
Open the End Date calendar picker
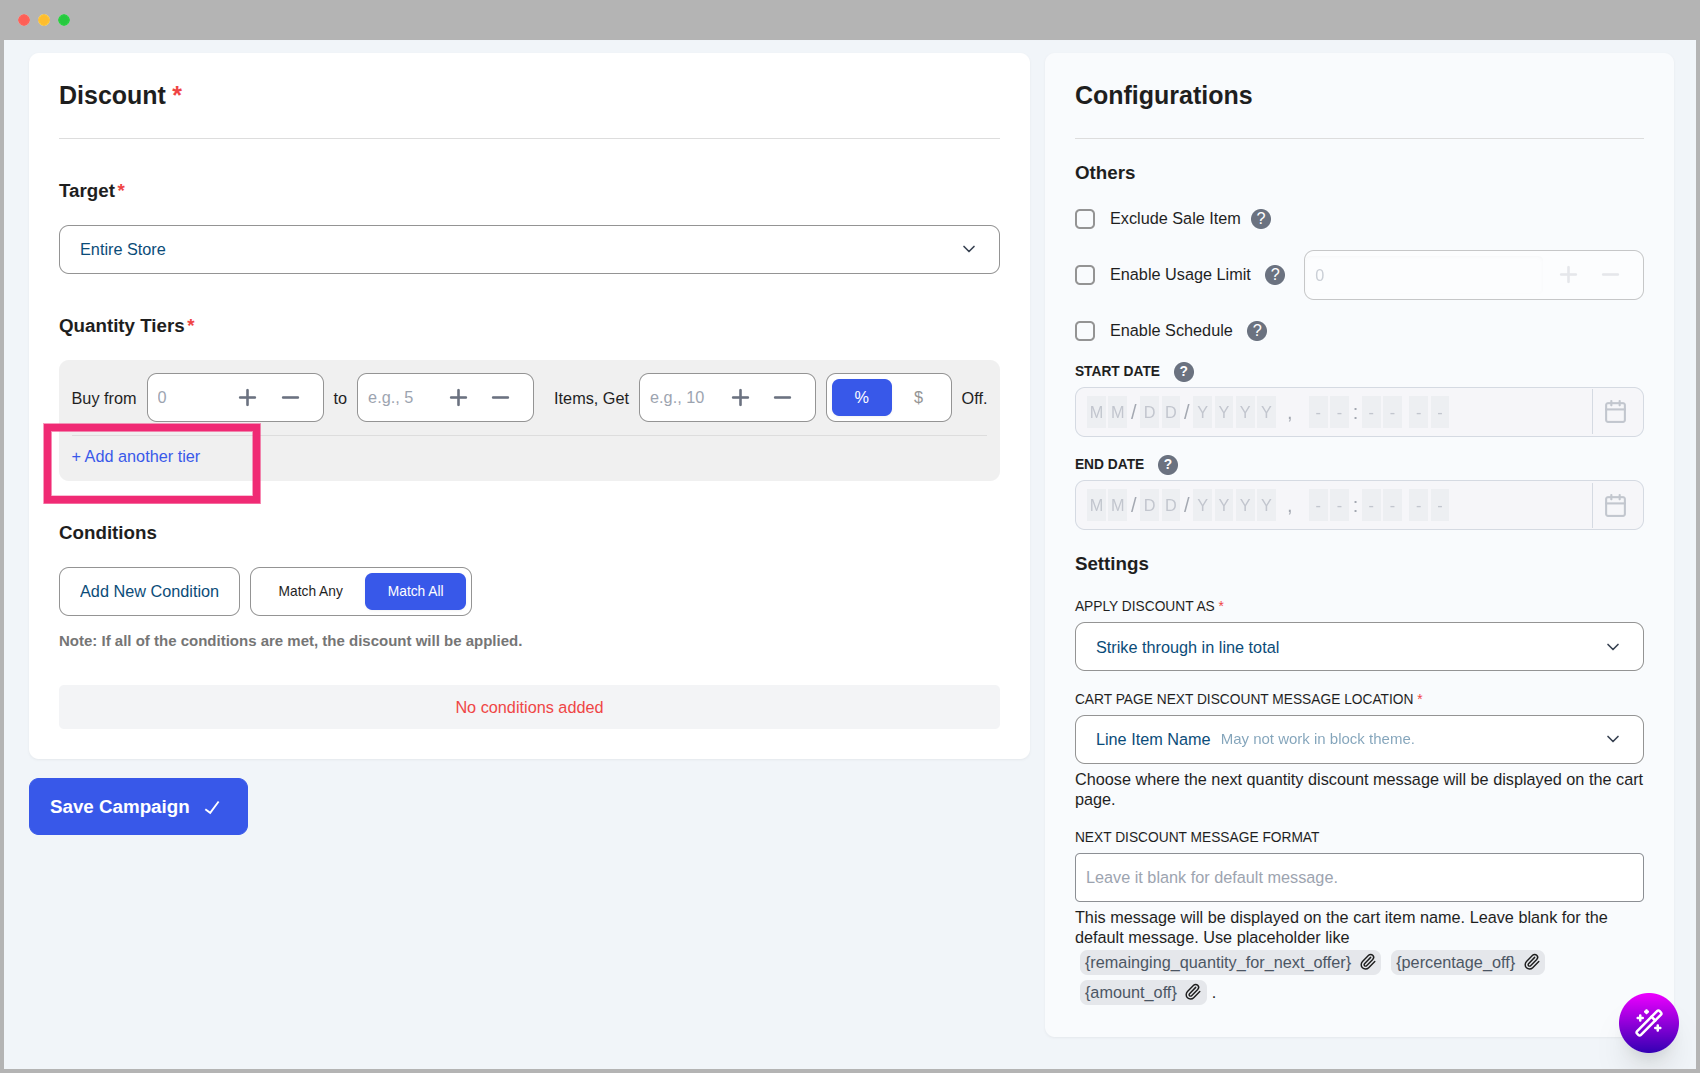[x=1615, y=506]
